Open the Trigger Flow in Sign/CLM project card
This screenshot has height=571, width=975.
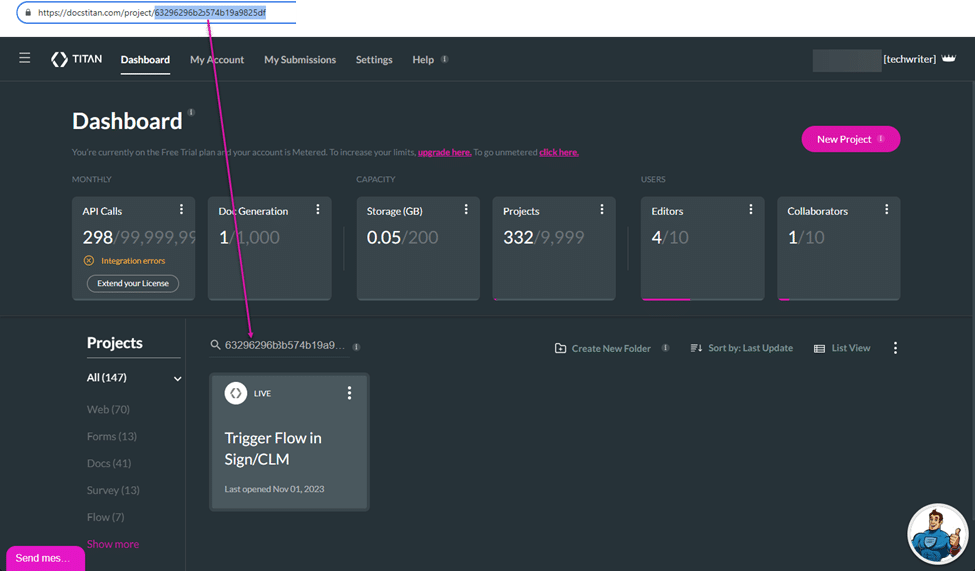[289, 442]
